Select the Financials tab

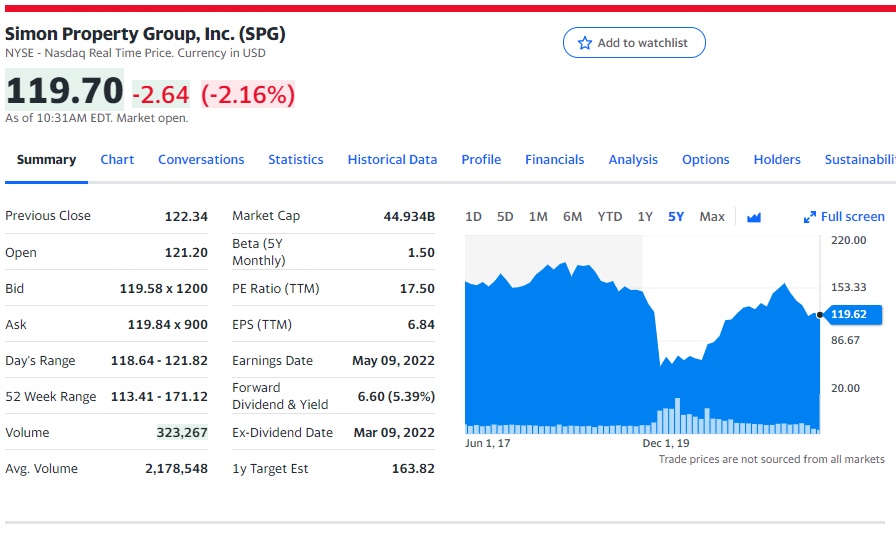pos(555,160)
